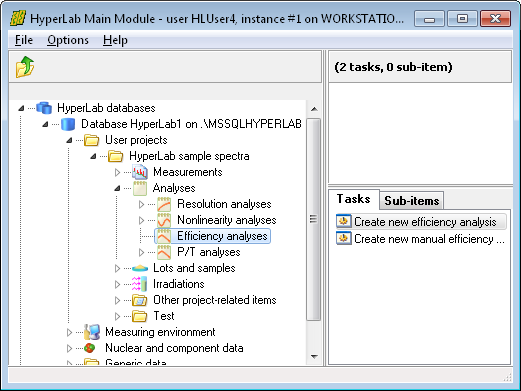Viewport: 521px width, 391px height.
Task: Click the Irradiations beam icon
Action: click(139, 284)
